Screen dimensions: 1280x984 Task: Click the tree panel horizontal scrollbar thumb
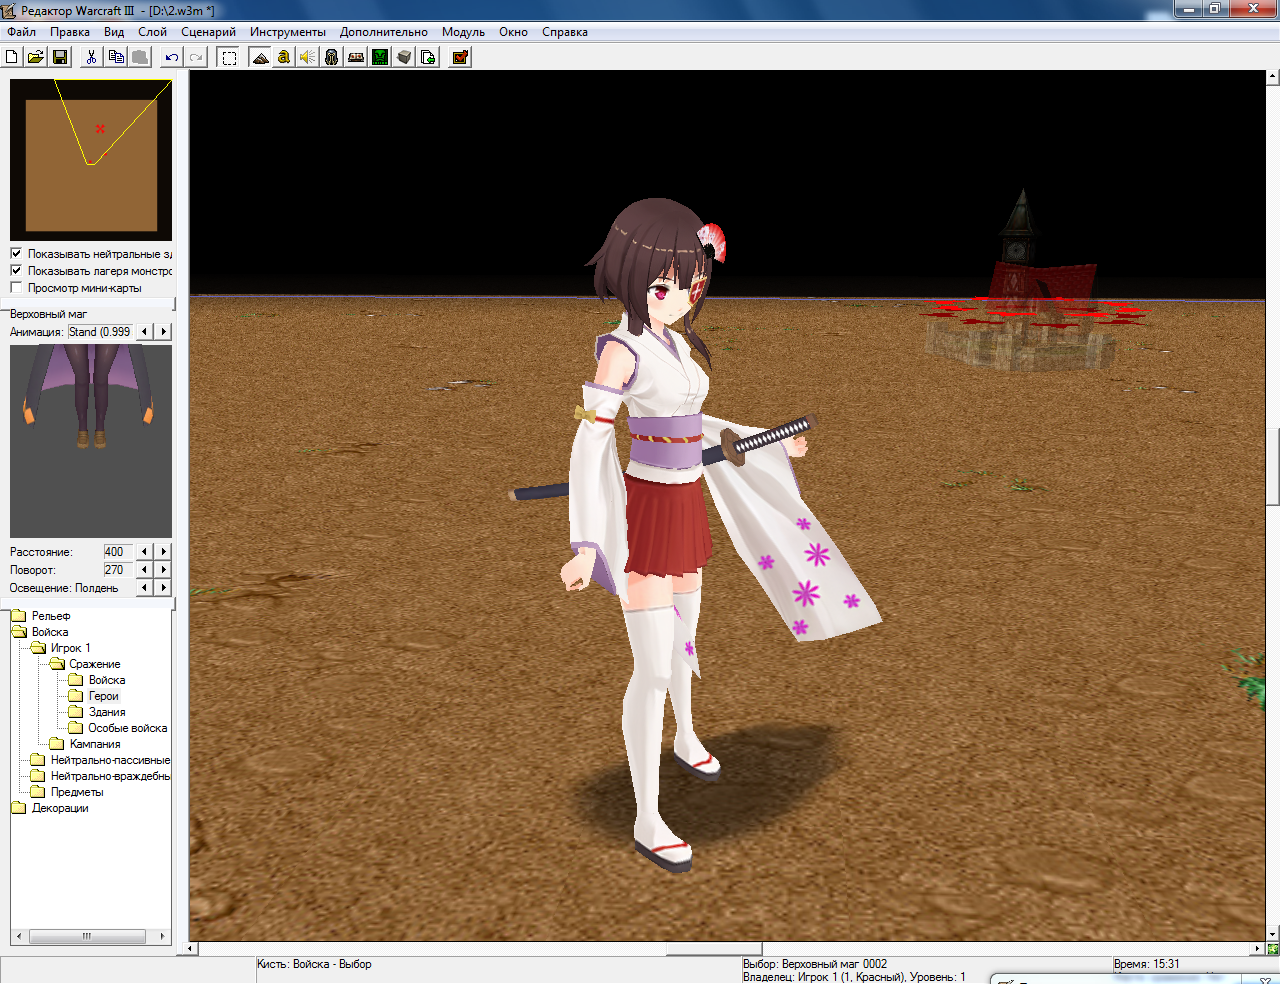[x=87, y=937]
